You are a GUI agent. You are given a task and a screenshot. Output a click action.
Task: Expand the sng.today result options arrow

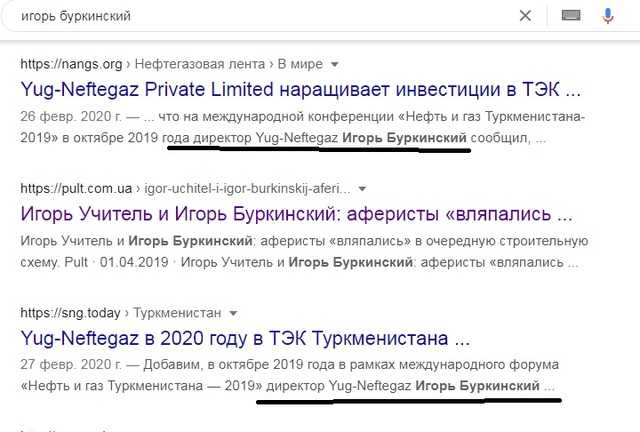pos(233,314)
